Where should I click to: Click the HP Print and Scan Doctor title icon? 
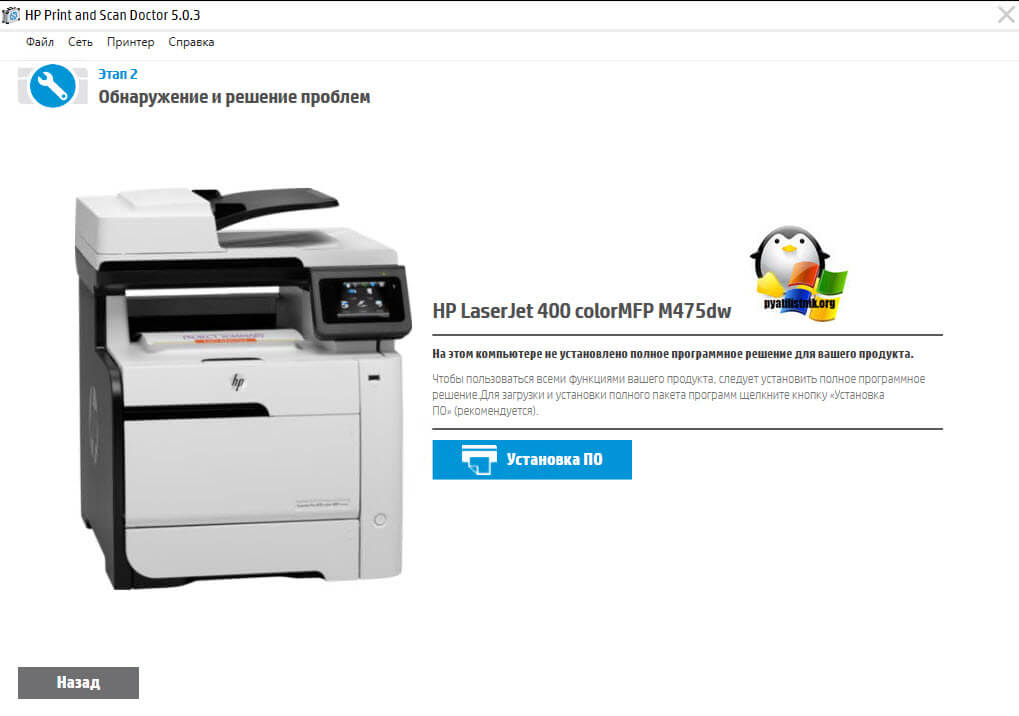(x=12, y=15)
